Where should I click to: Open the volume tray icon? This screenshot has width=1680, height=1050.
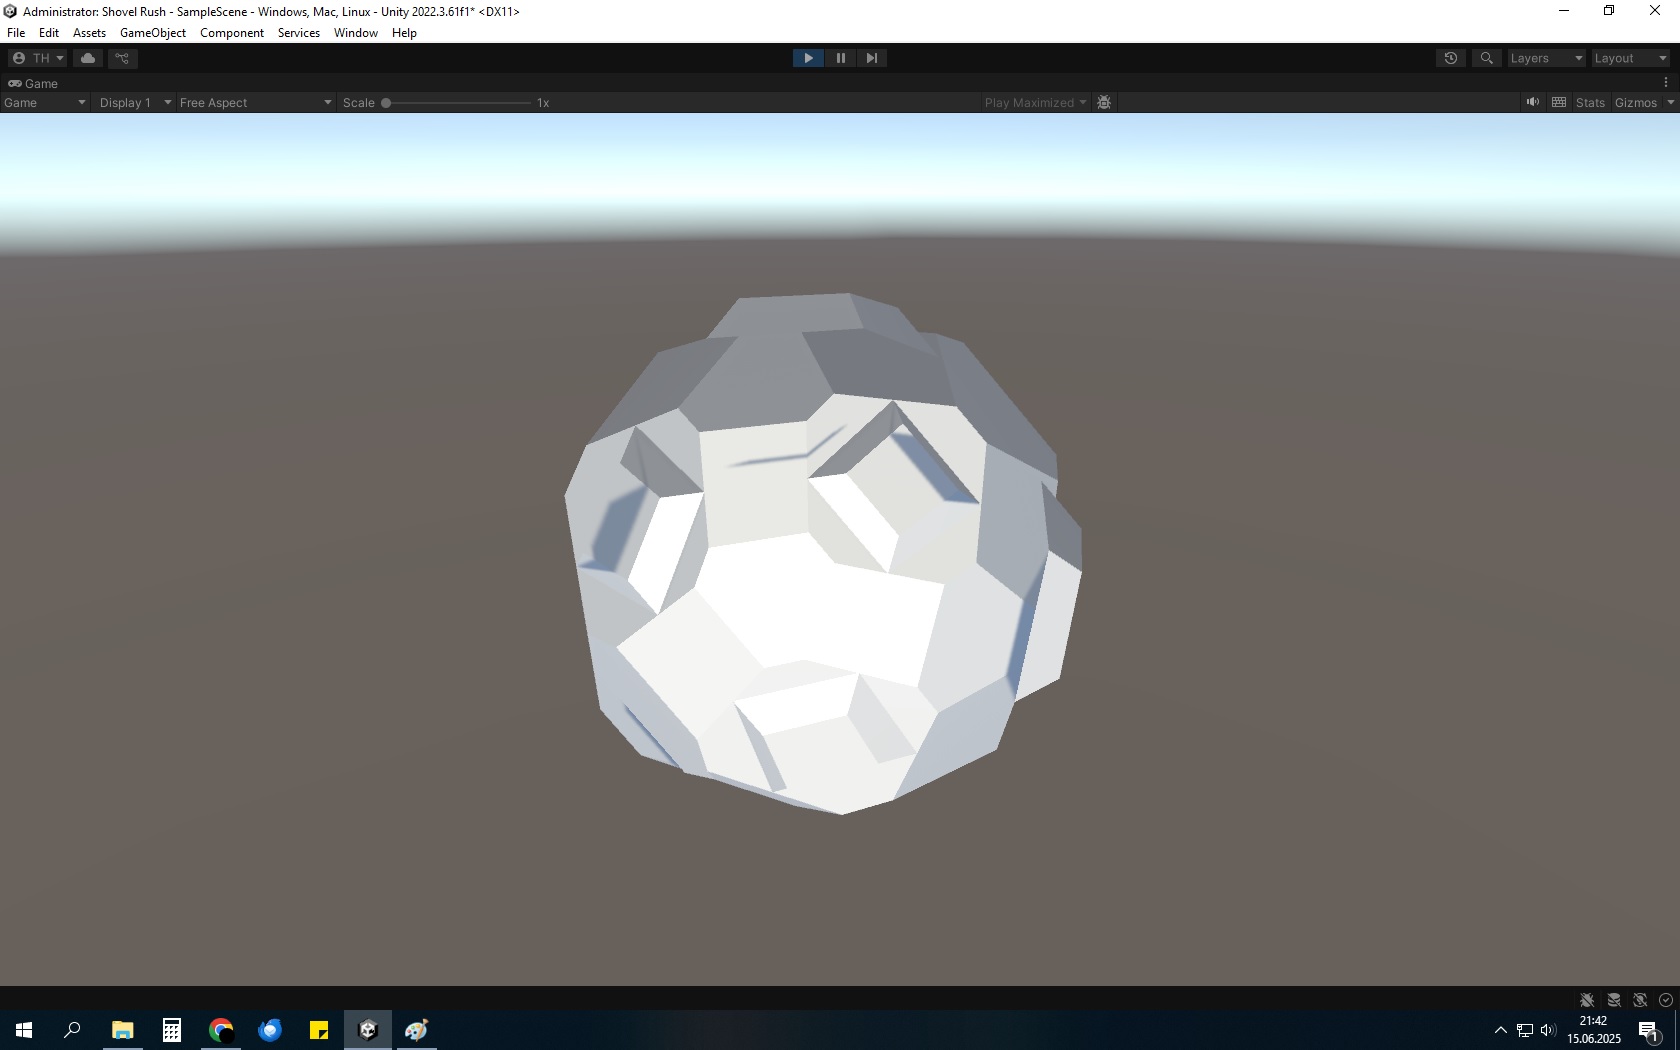[x=1548, y=1030]
